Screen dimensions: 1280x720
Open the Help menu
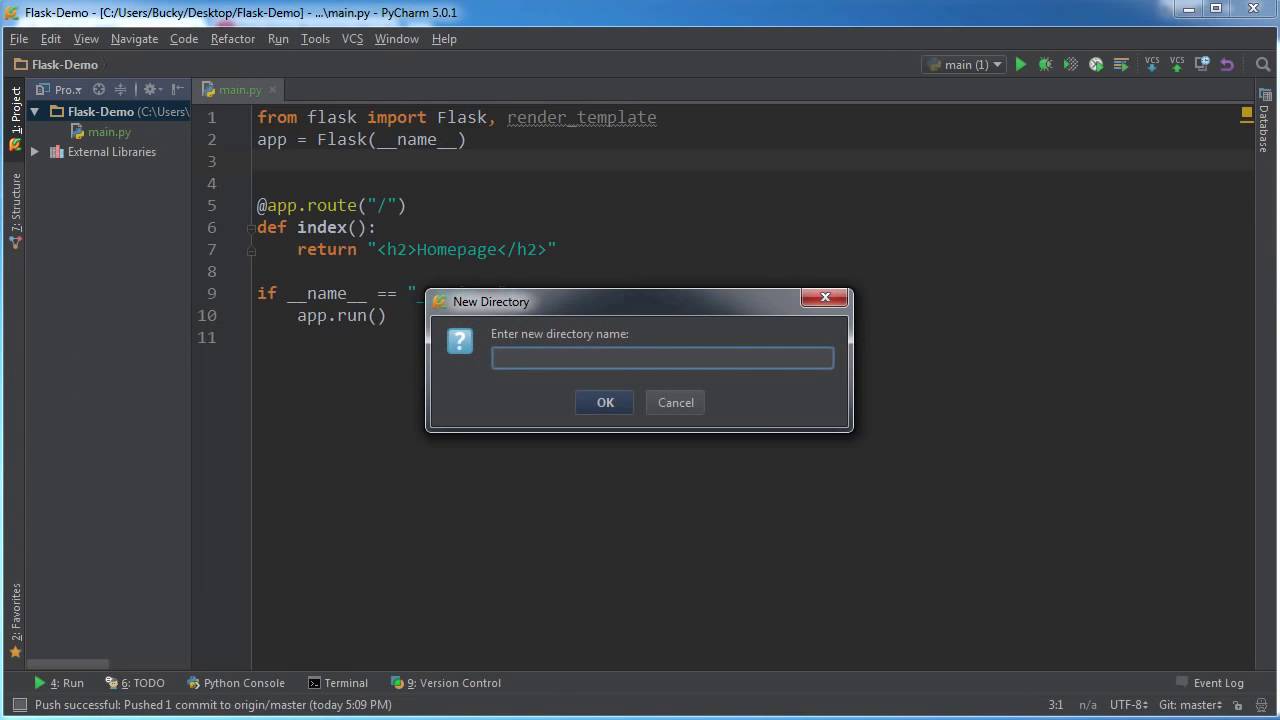coord(444,39)
